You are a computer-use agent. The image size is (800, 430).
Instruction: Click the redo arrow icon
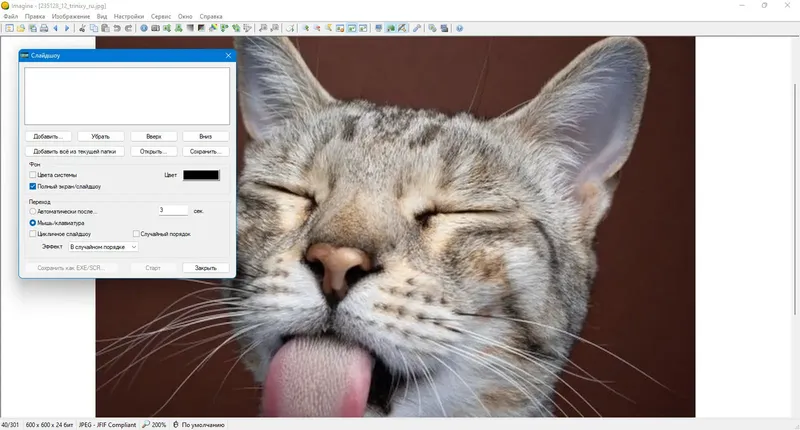[128, 28]
